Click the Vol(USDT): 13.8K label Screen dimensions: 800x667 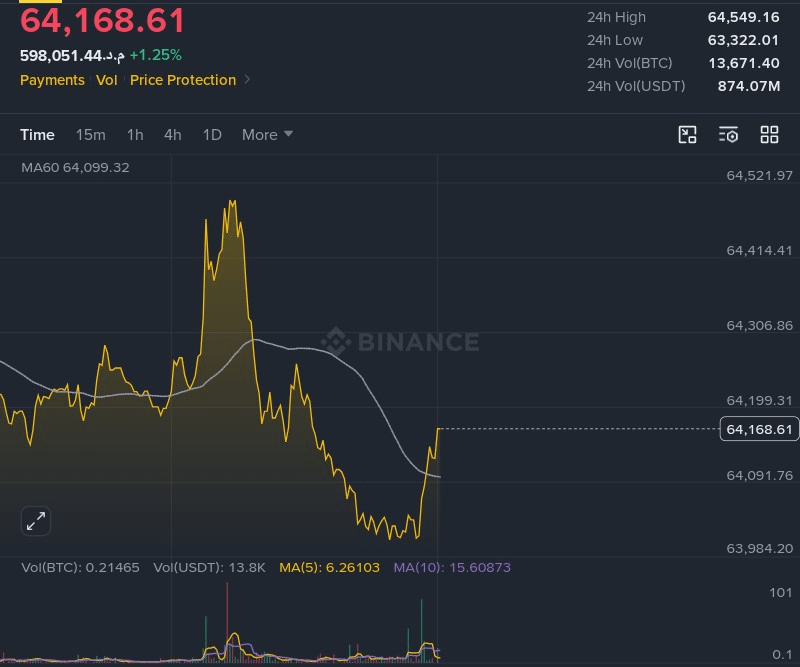209,567
